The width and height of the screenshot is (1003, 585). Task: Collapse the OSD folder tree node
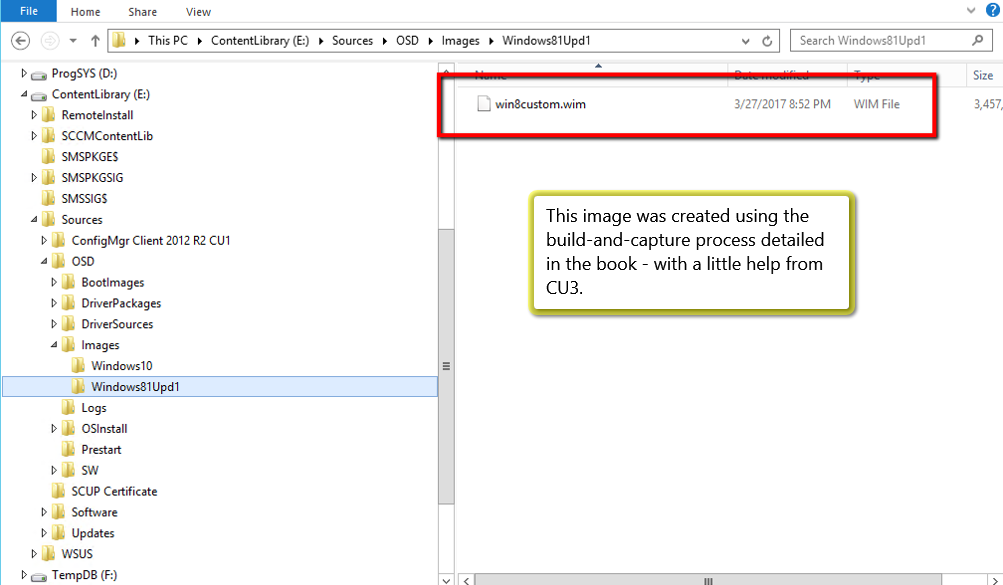(x=45, y=262)
